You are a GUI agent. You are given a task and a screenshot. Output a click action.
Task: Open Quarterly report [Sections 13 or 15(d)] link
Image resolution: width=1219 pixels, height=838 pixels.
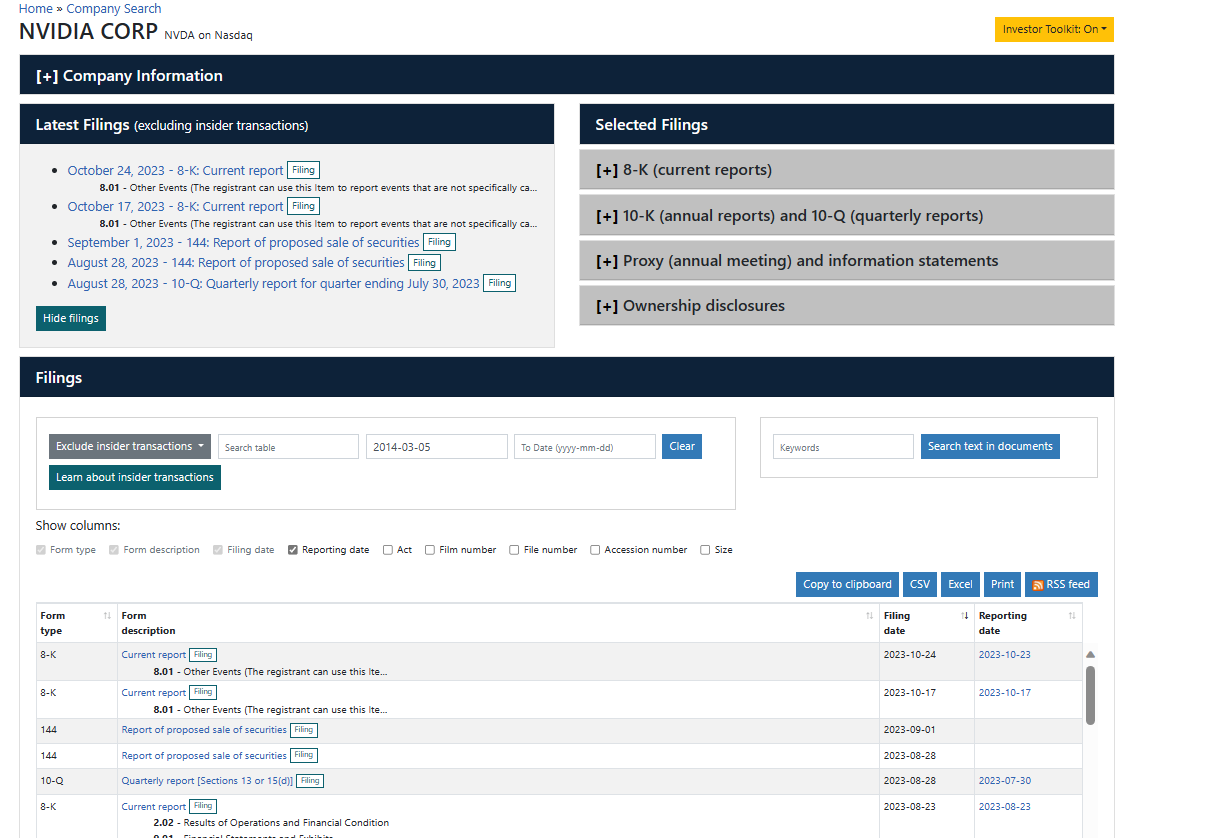[208, 781]
